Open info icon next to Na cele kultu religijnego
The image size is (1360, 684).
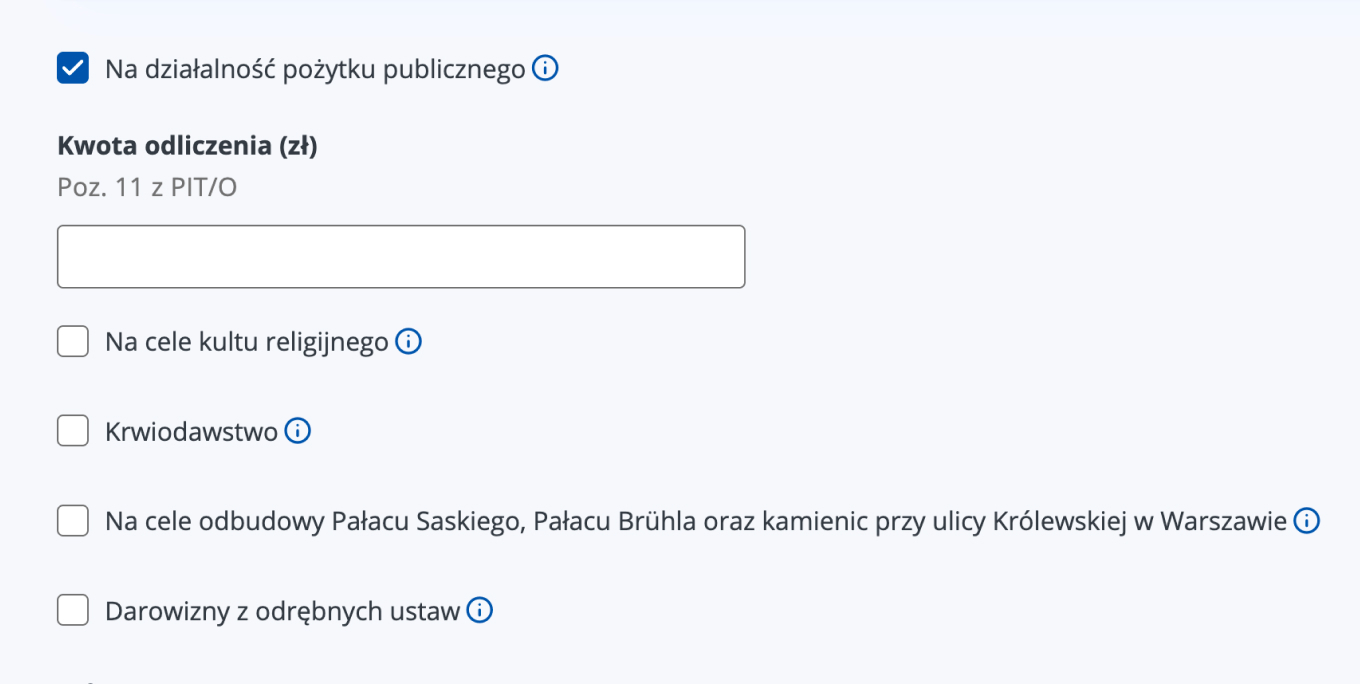pos(408,342)
